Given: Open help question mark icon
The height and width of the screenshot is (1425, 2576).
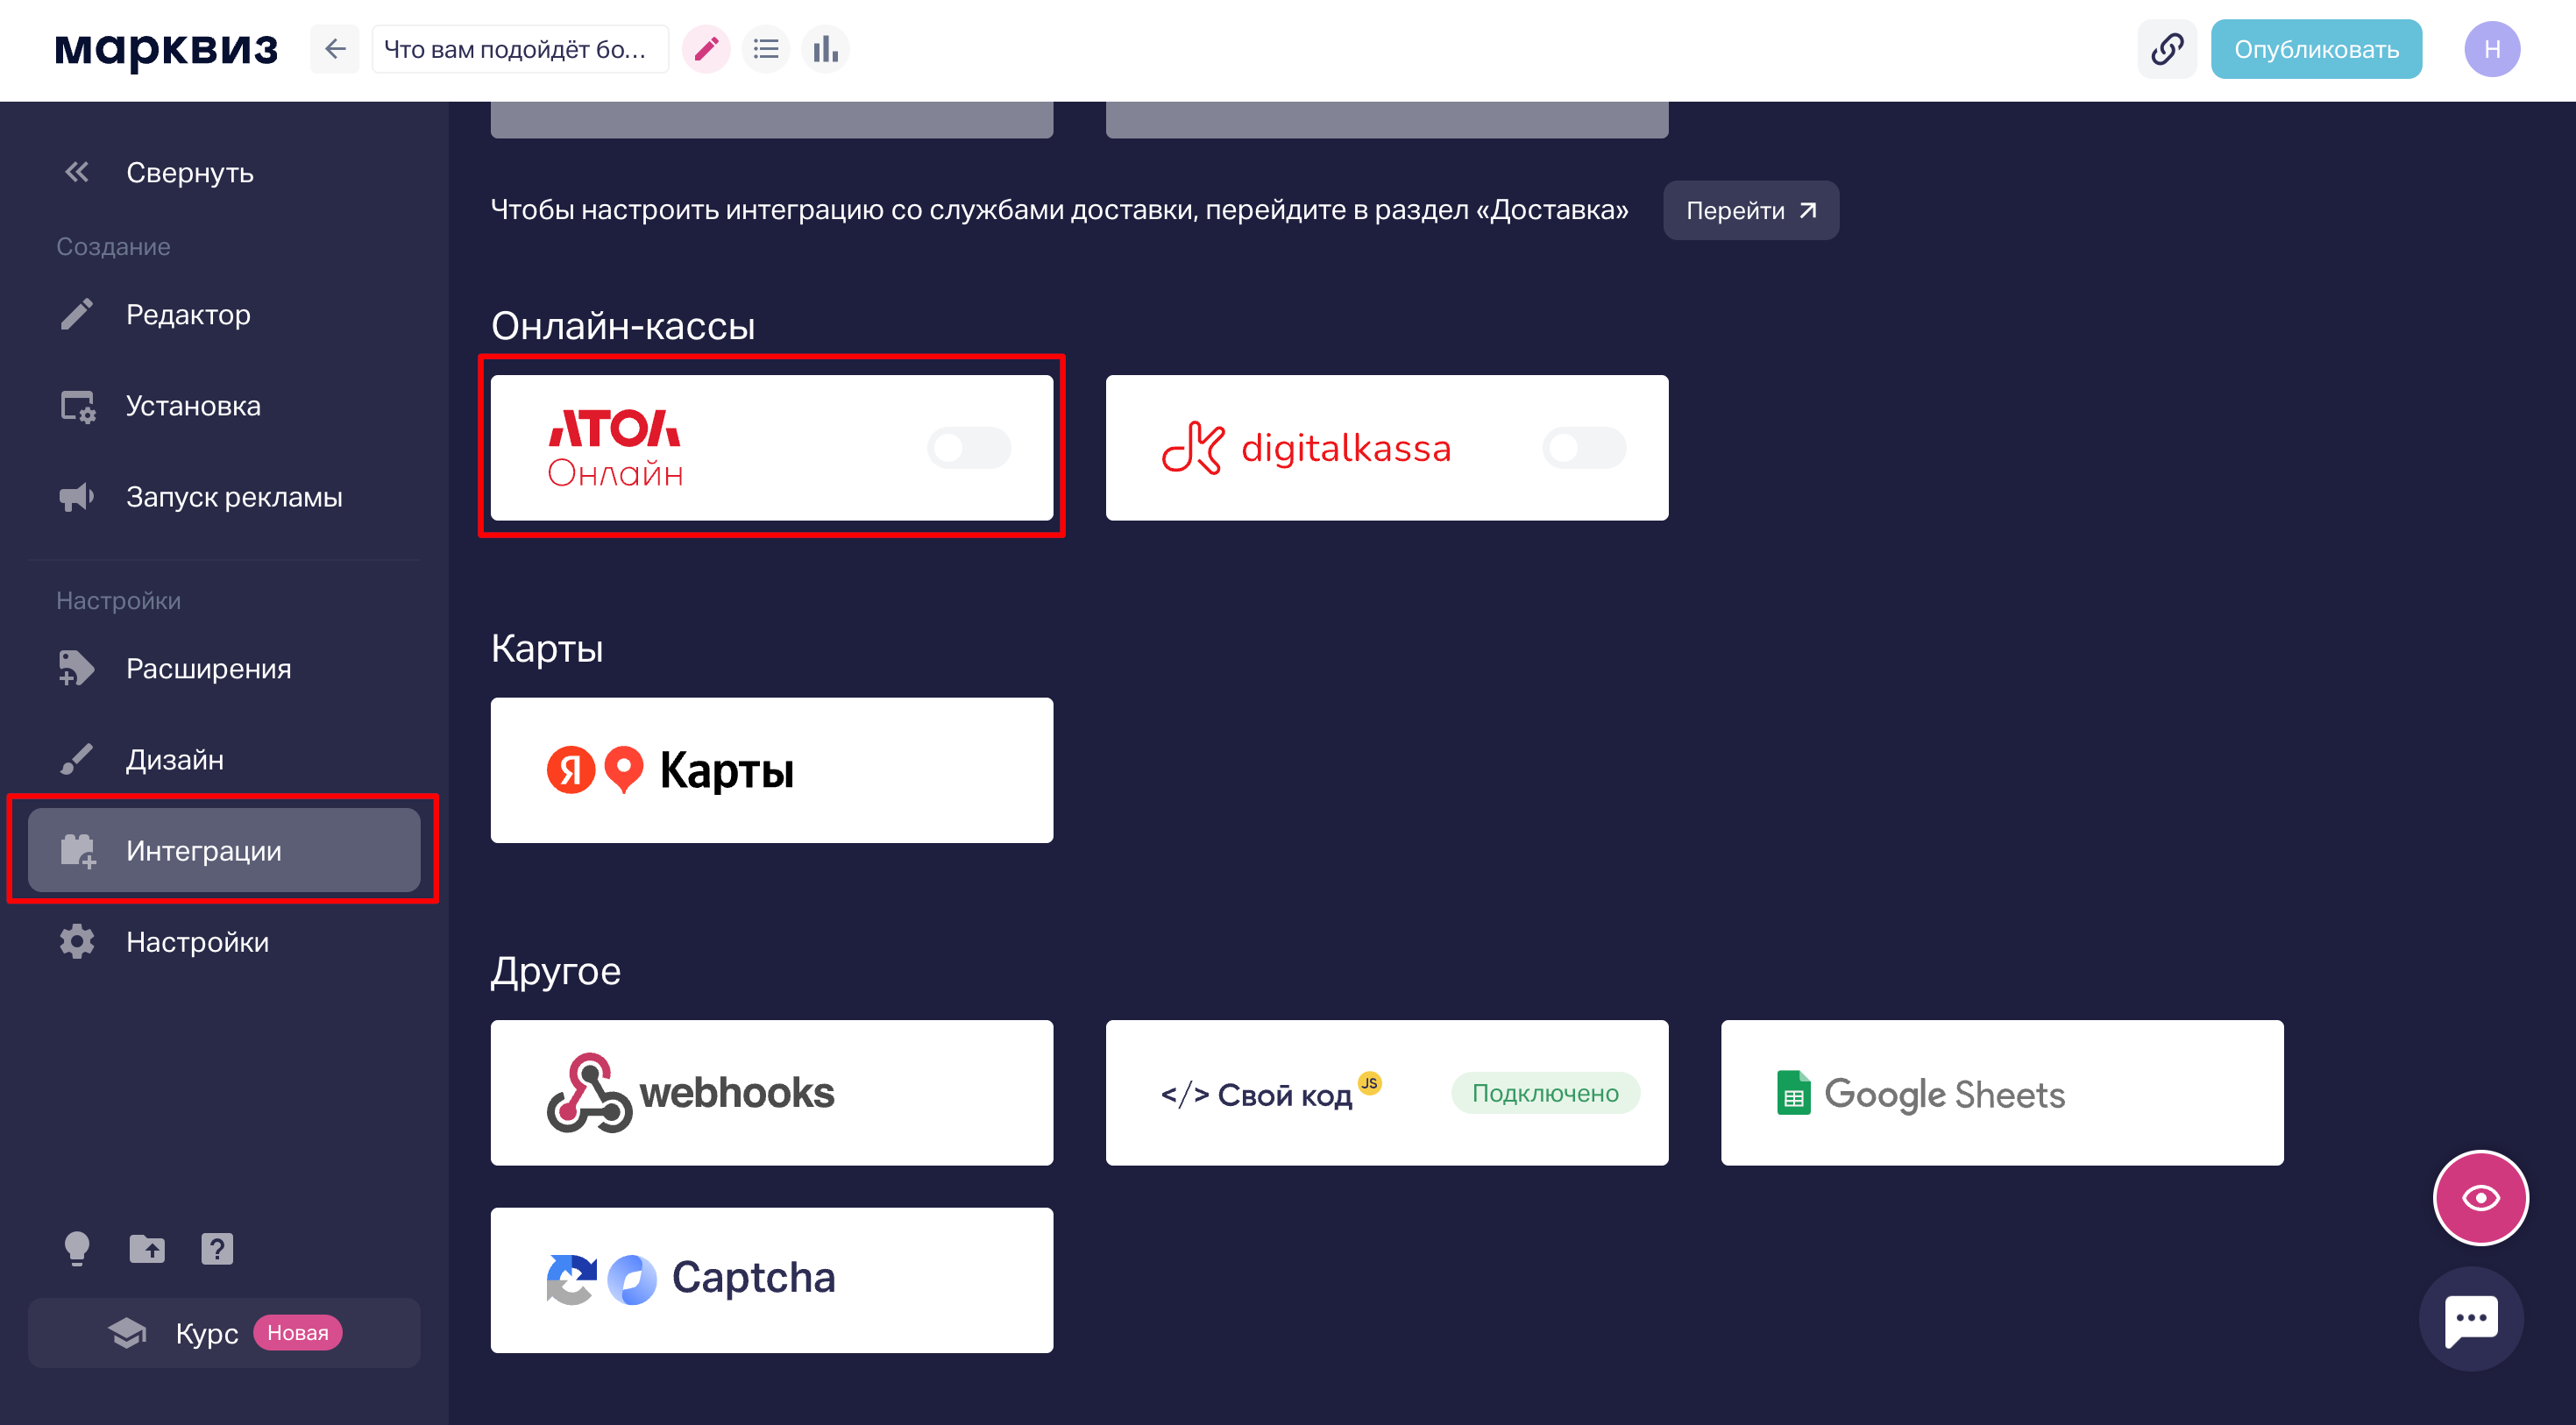Looking at the screenshot, I should click(x=217, y=1248).
